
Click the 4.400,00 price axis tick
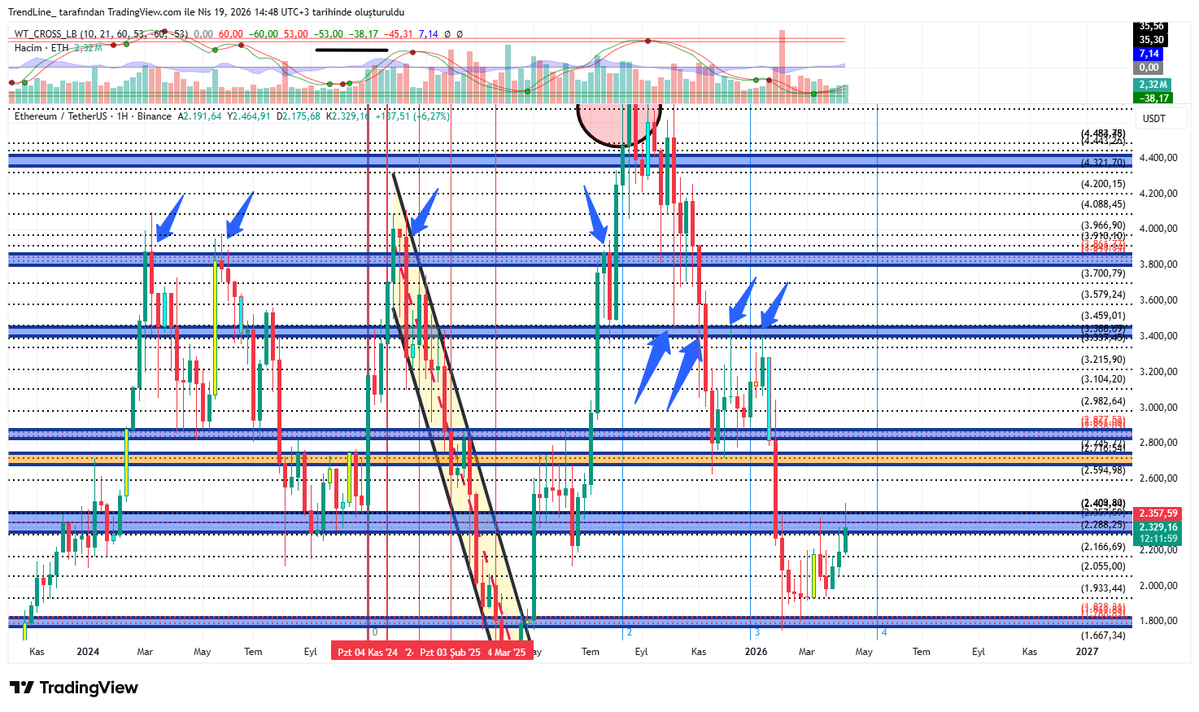click(1158, 158)
